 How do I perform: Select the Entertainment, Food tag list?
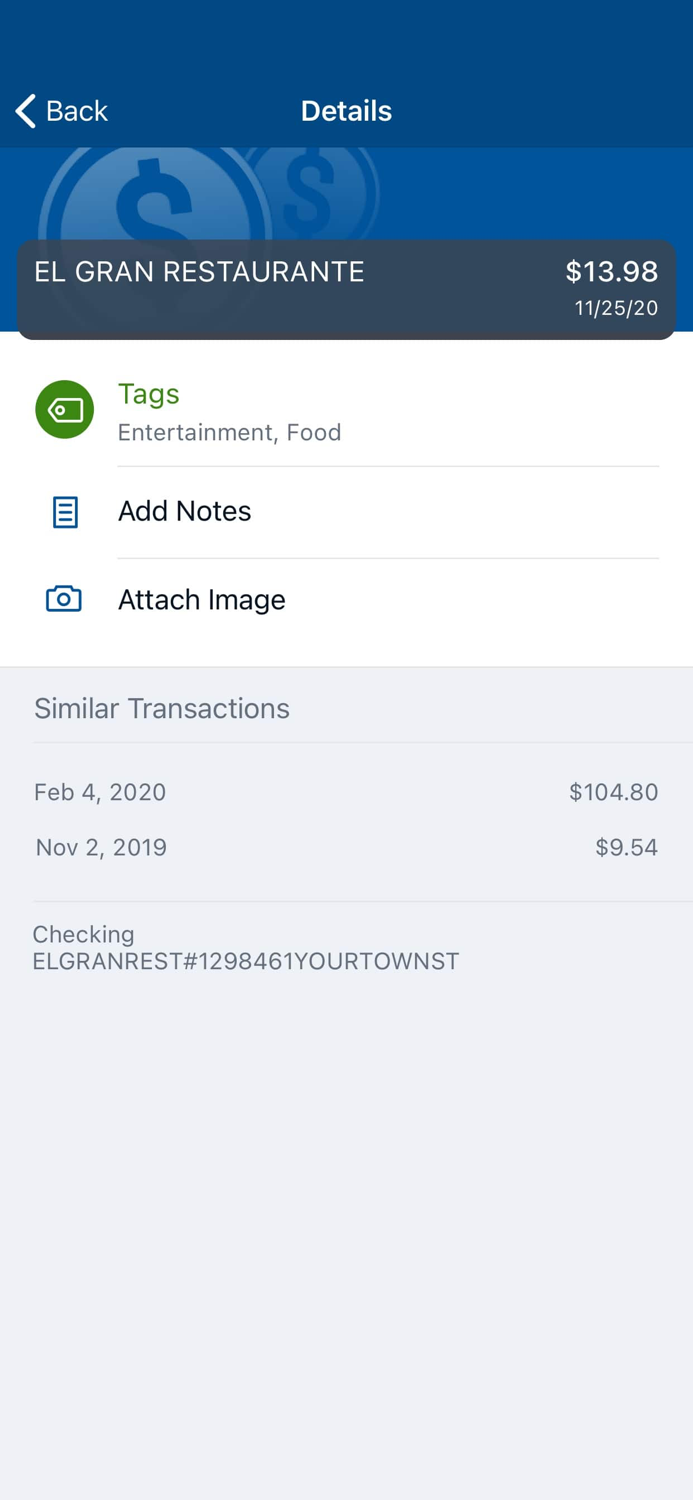point(229,432)
